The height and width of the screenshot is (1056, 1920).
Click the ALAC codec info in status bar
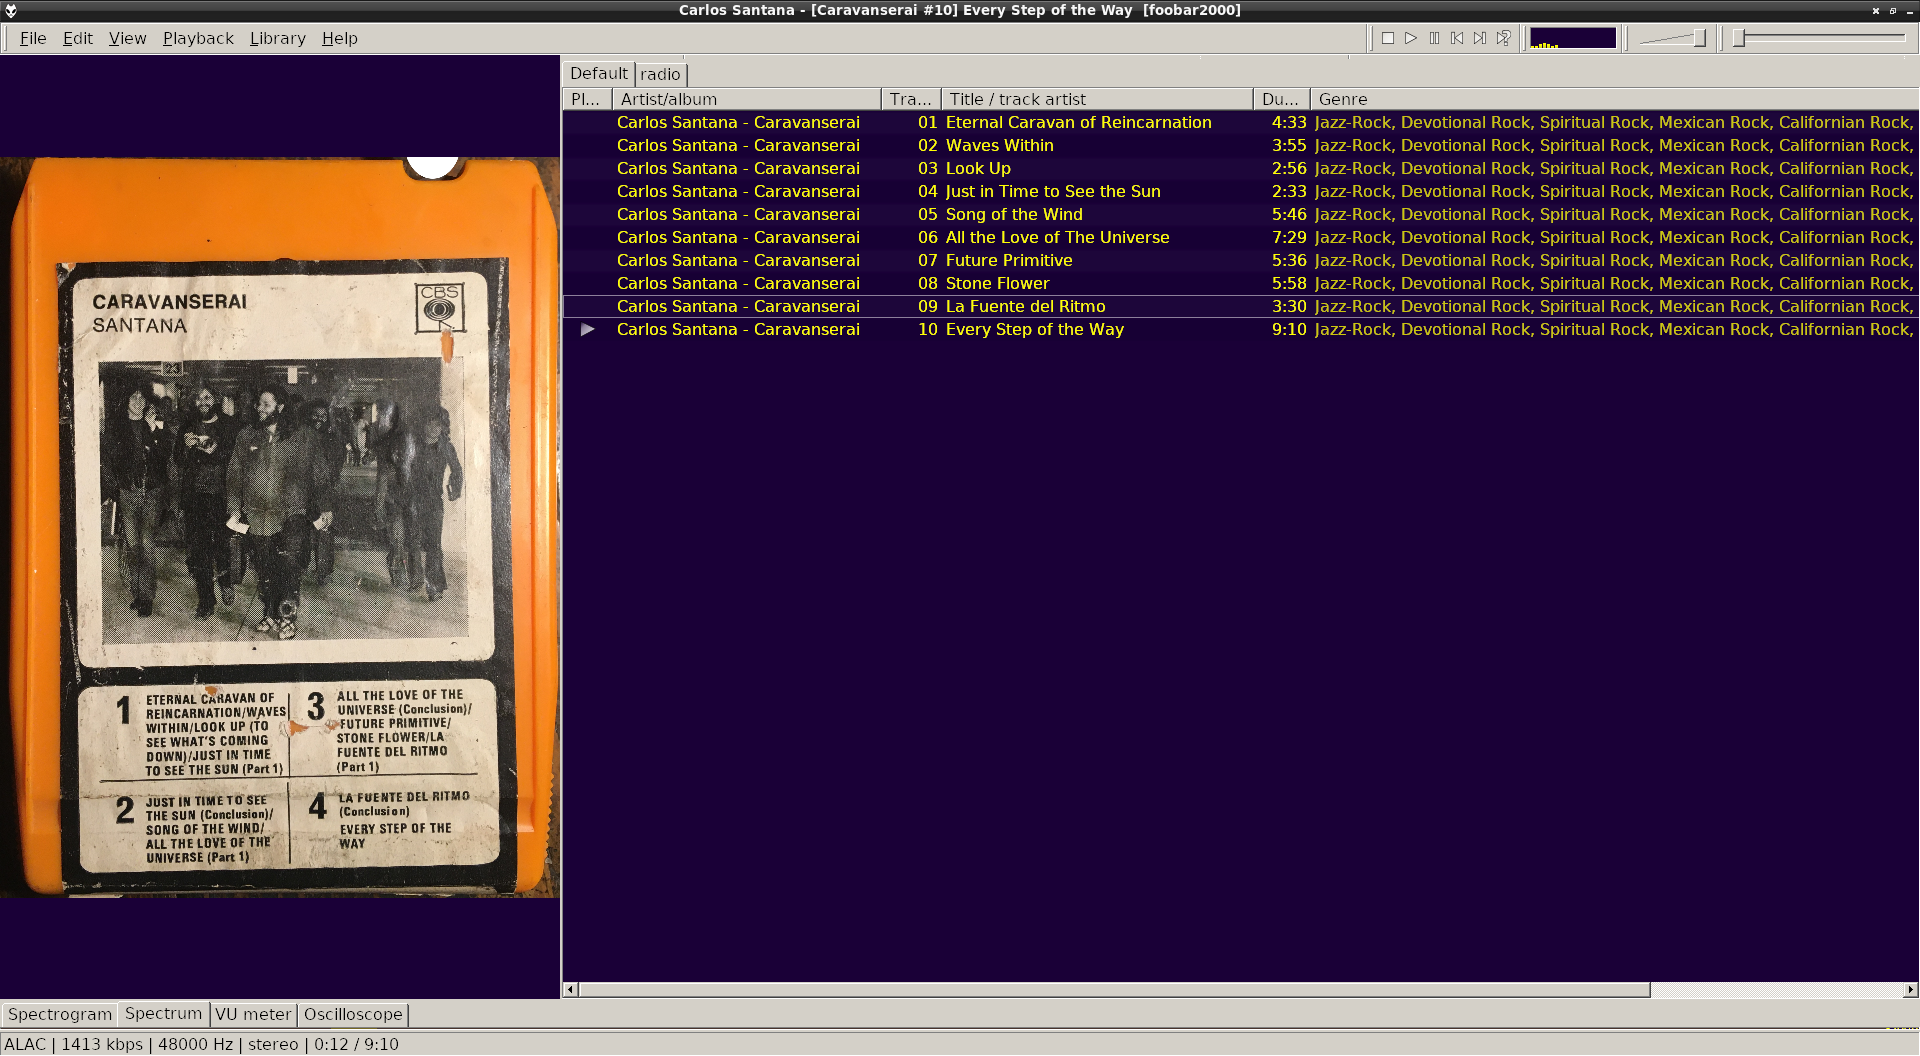(25, 1044)
